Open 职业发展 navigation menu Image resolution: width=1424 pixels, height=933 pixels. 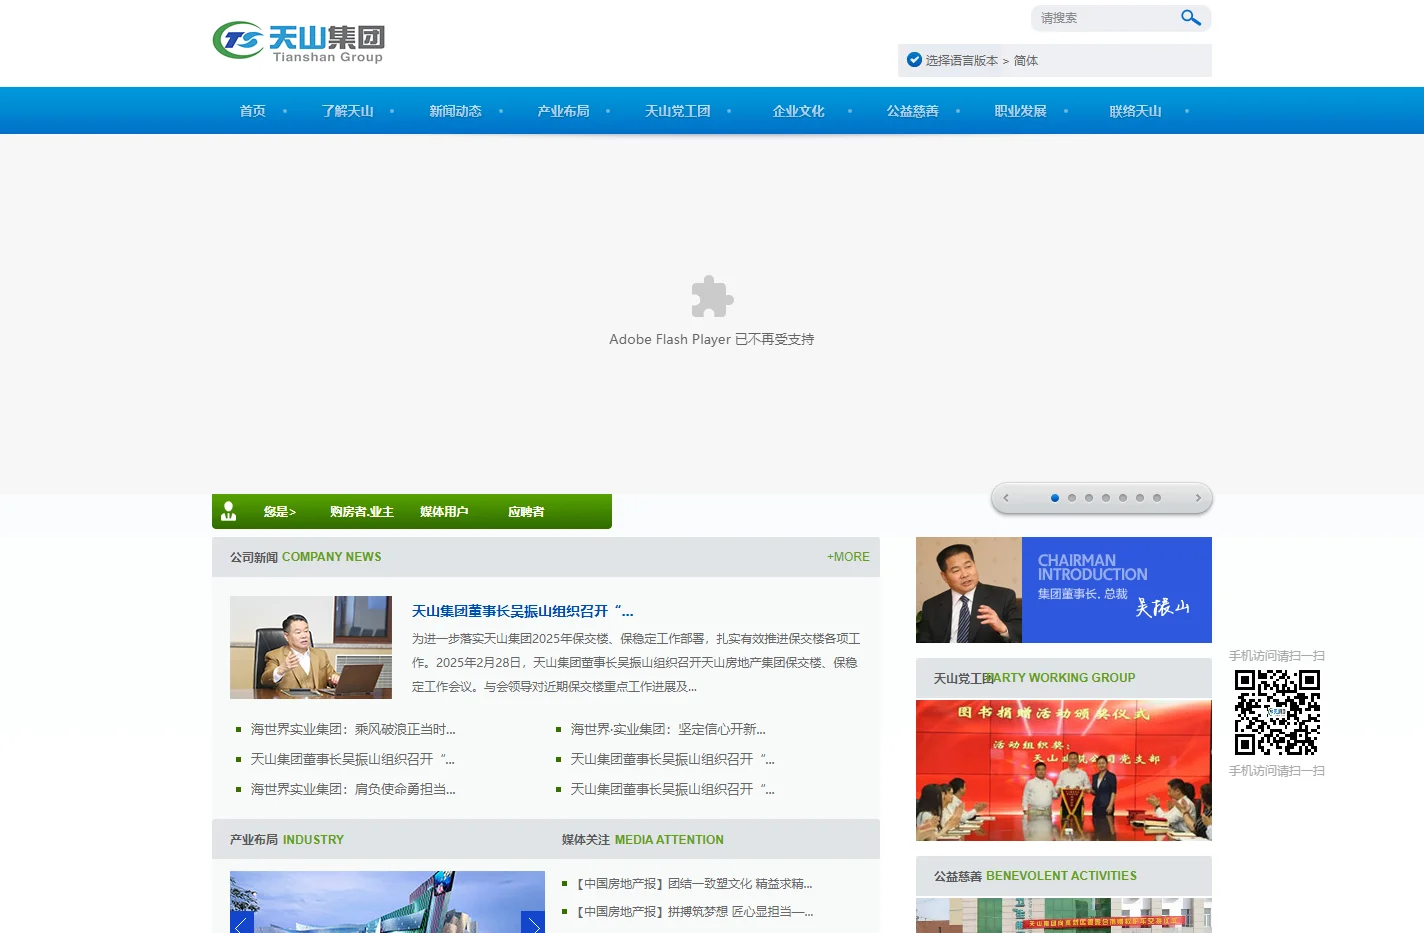(1021, 111)
